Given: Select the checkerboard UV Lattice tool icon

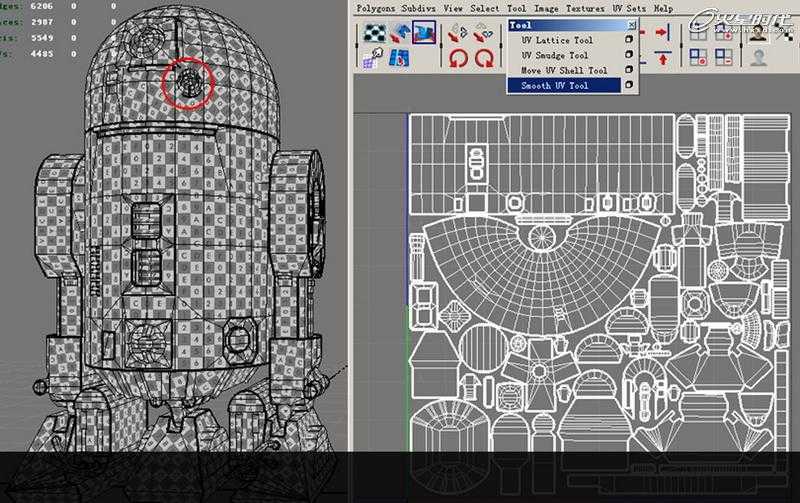Looking at the screenshot, I should 375,32.
